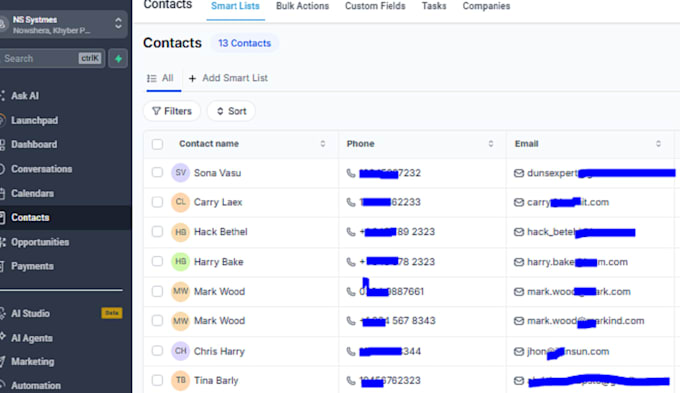Screen dimensions: 680x393
Task: Open the Tina Barly contact
Action: (x=216, y=380)
